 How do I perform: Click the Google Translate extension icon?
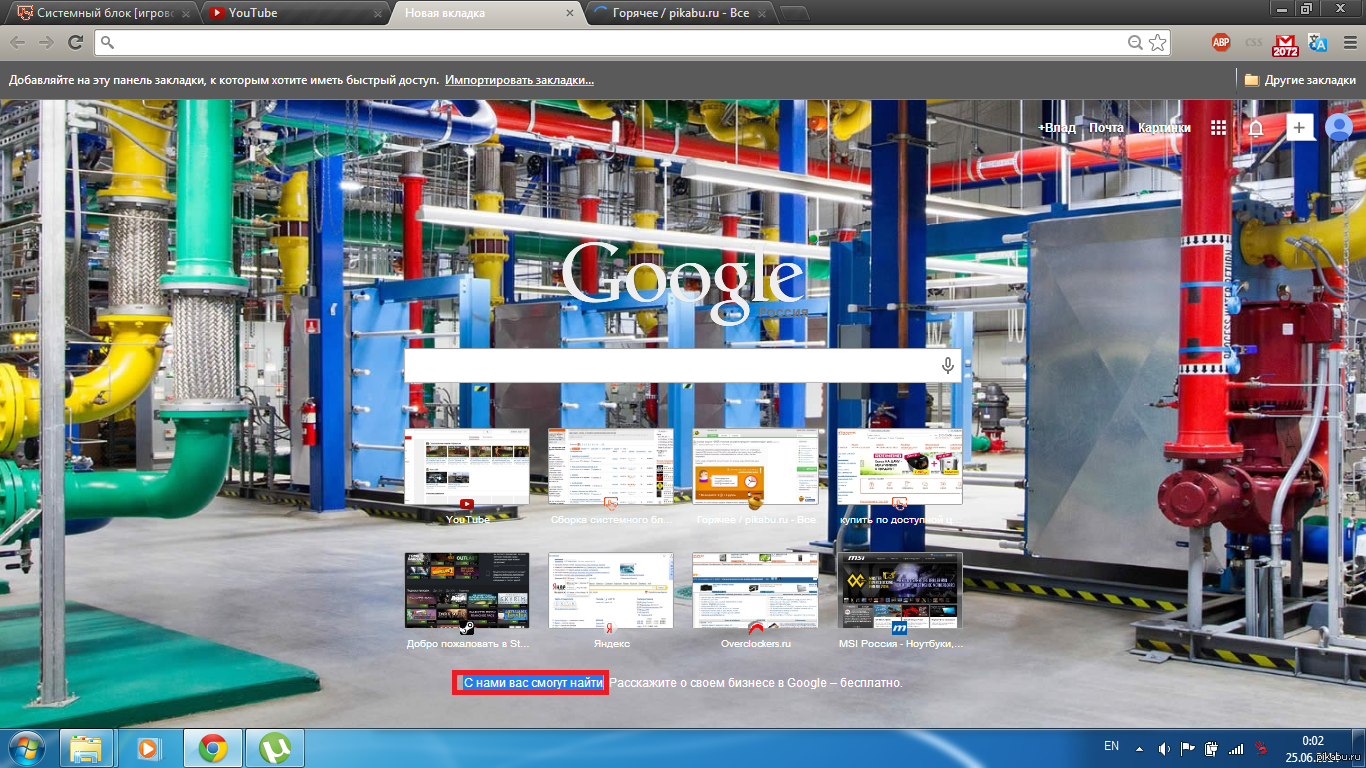coord(1317,42)
